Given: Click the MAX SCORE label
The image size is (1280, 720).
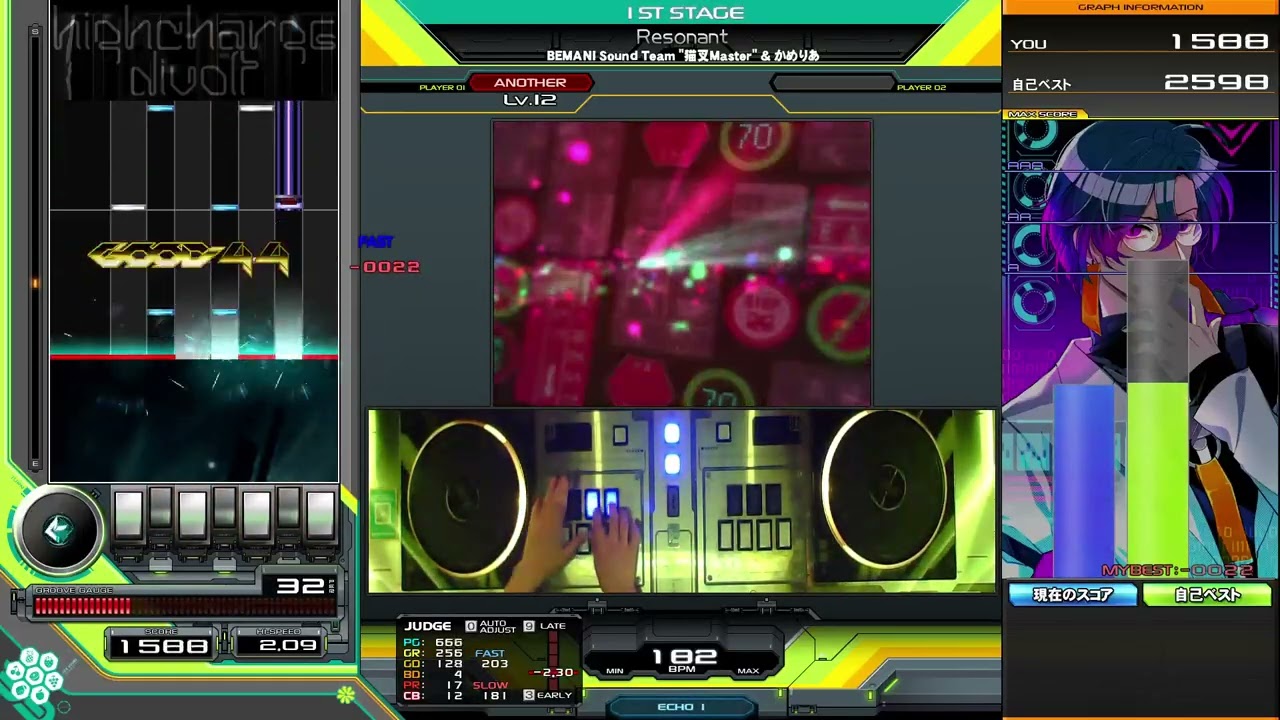Looking at the screenshot, I should (1042, 114).
